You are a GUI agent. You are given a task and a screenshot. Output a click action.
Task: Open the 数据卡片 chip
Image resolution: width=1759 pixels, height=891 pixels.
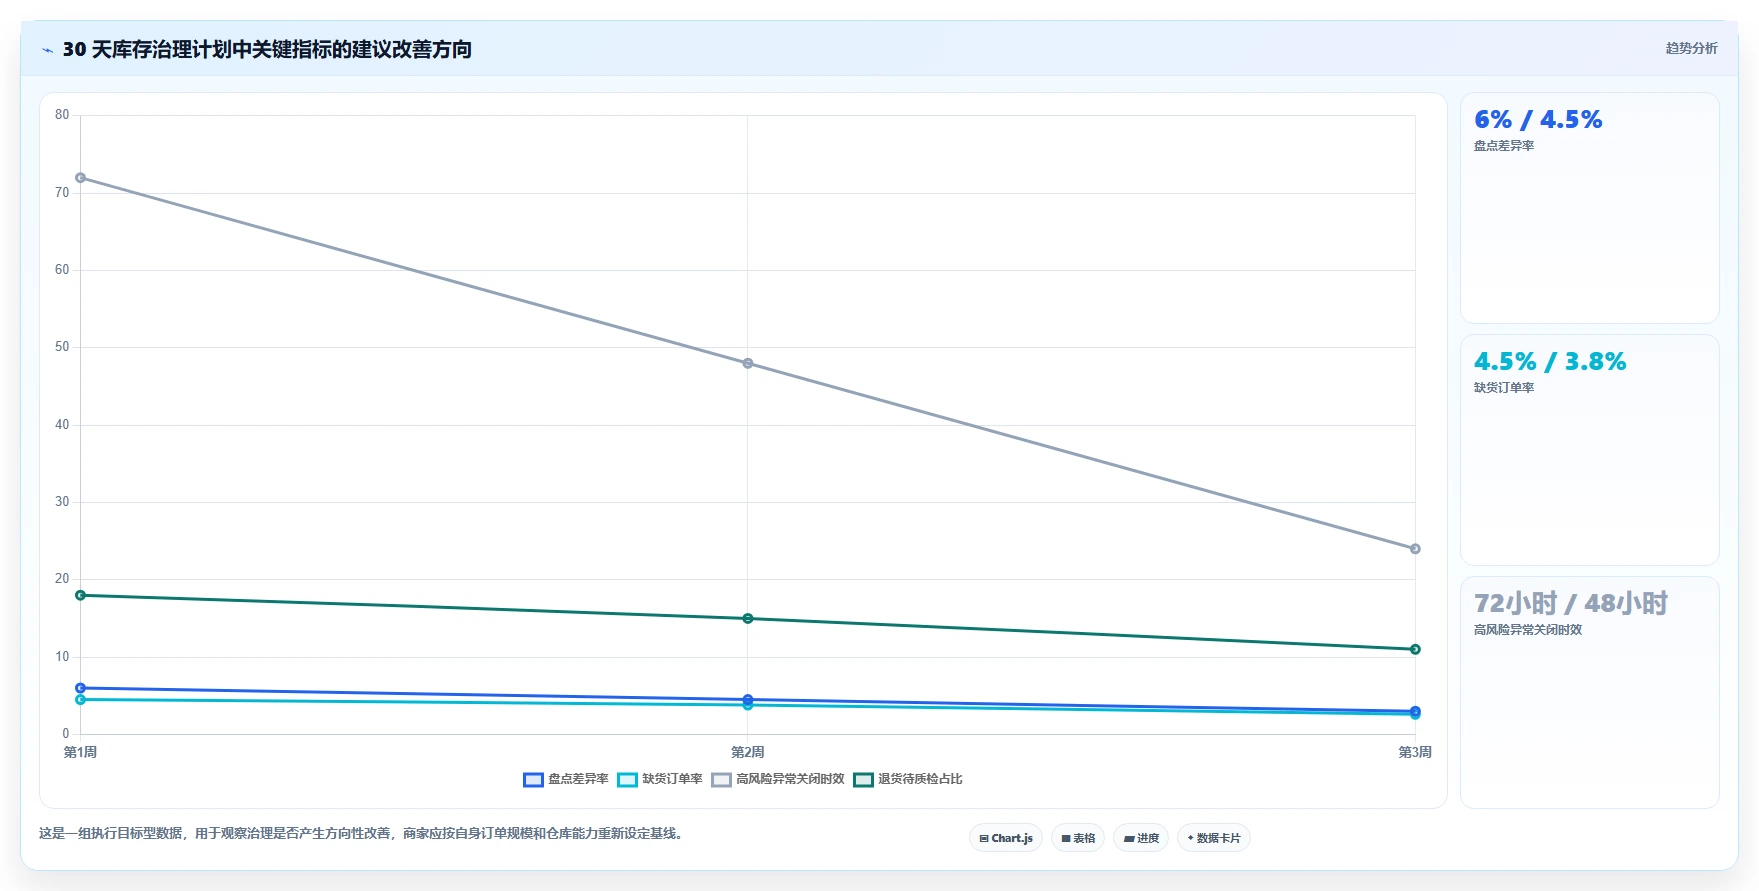coord(1214,838)
